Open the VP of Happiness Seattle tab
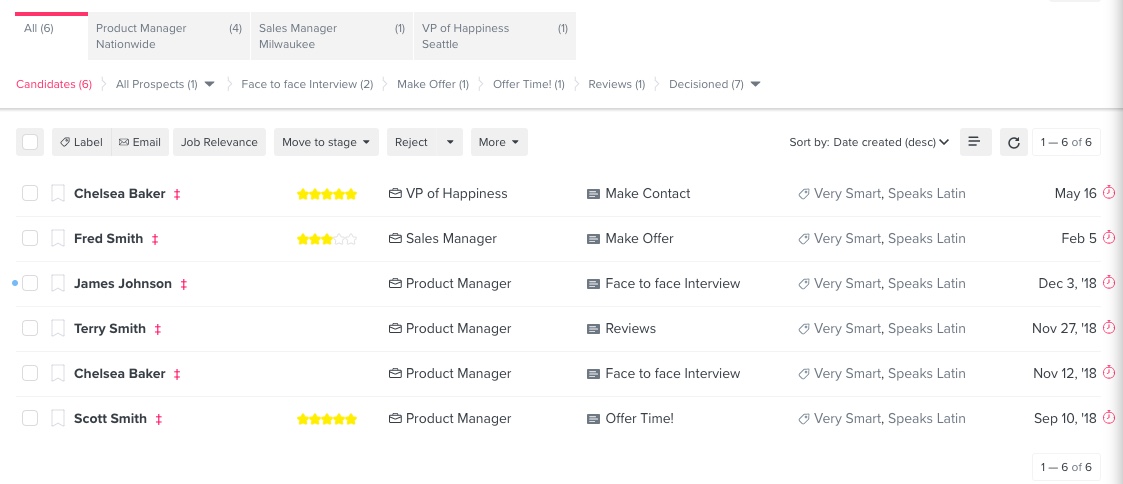Image resolution: width=1123 pixels, height=484 pixels. (494, 36)
